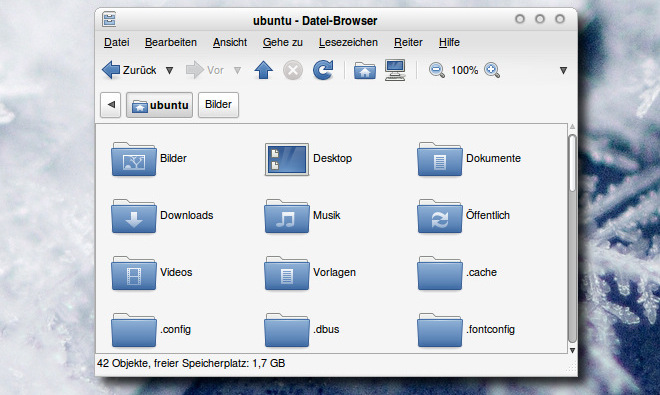
Task: Open the Lesezeichen menu
Action: coord(348,43)
